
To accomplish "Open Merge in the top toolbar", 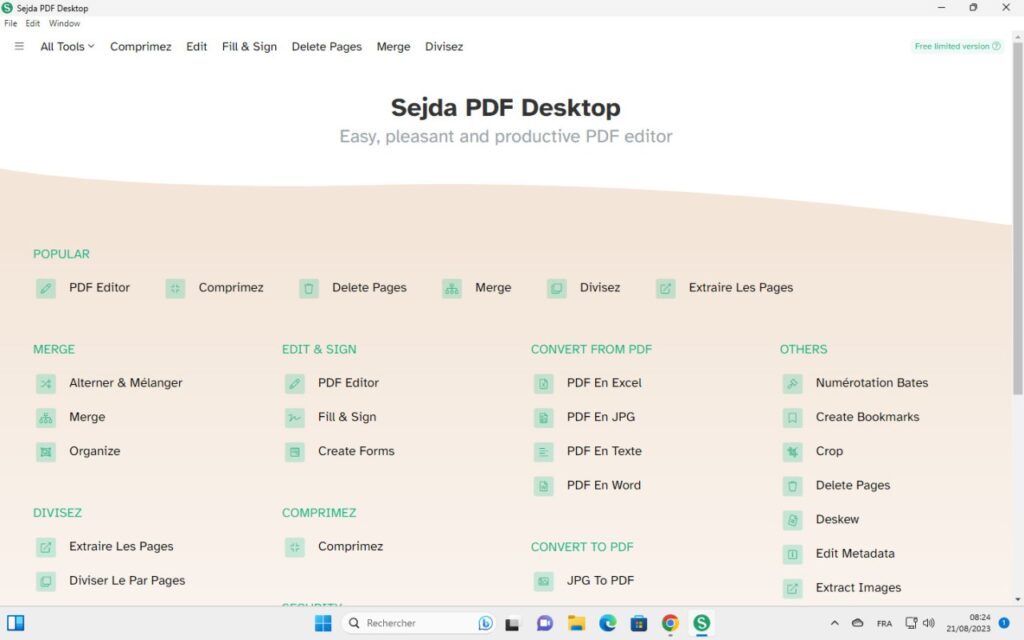I will coord(393,46).
